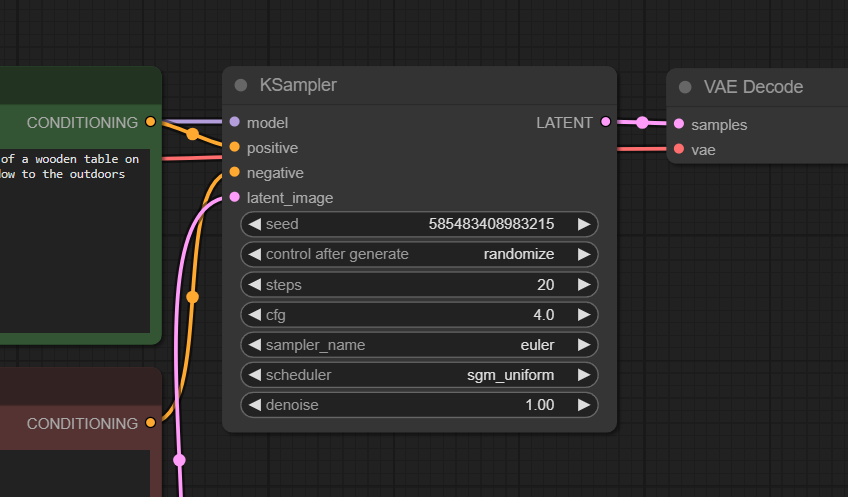This screenshot has width=848, height=497.
Task: Select the VAE Decode node title
Action: 753,87
